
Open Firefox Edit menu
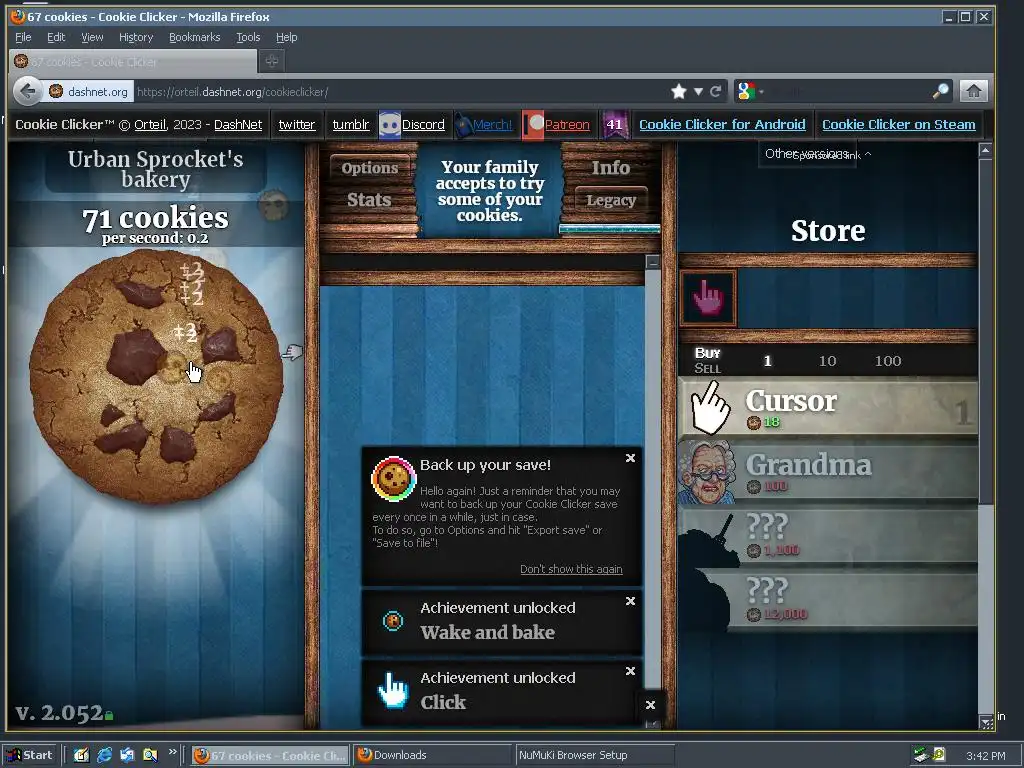click(x=56, y=37)
